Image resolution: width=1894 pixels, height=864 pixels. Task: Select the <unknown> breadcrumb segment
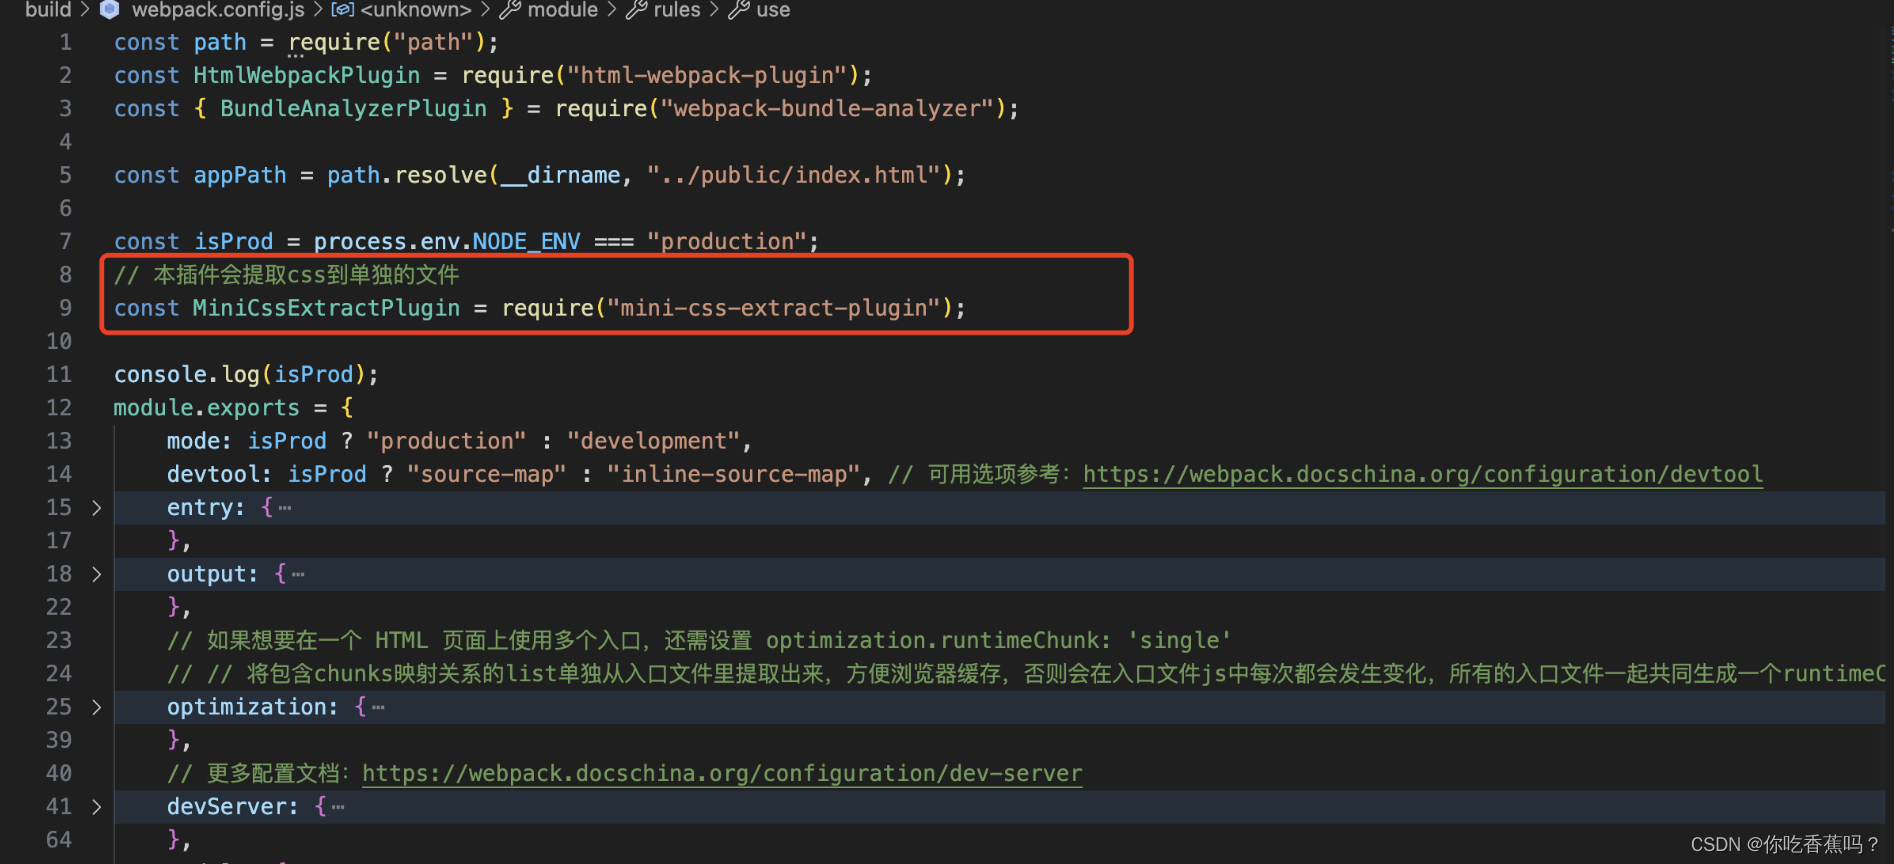(415, 10)
